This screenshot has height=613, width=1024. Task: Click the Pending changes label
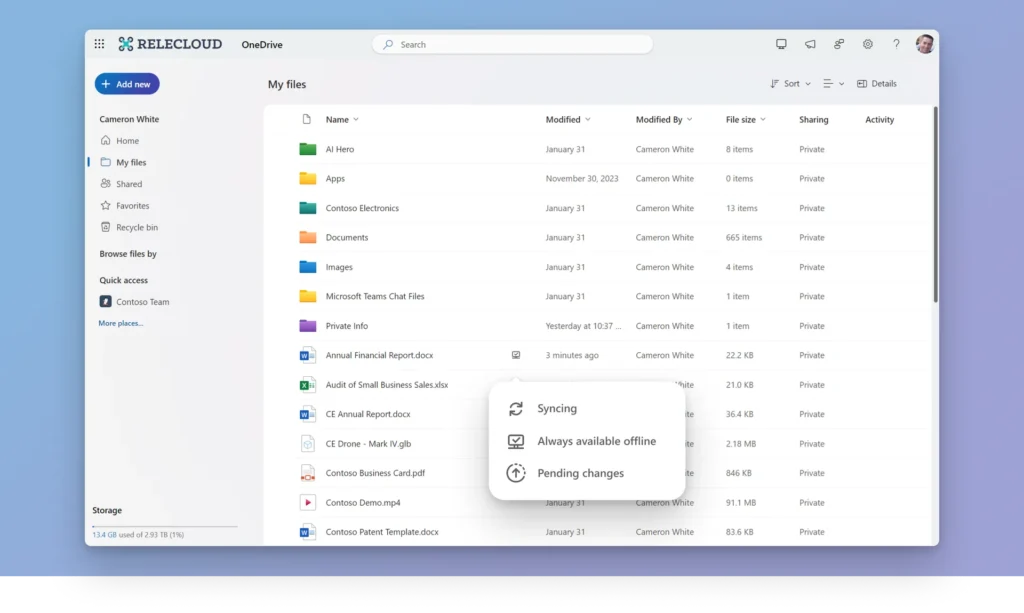point(581,473)
